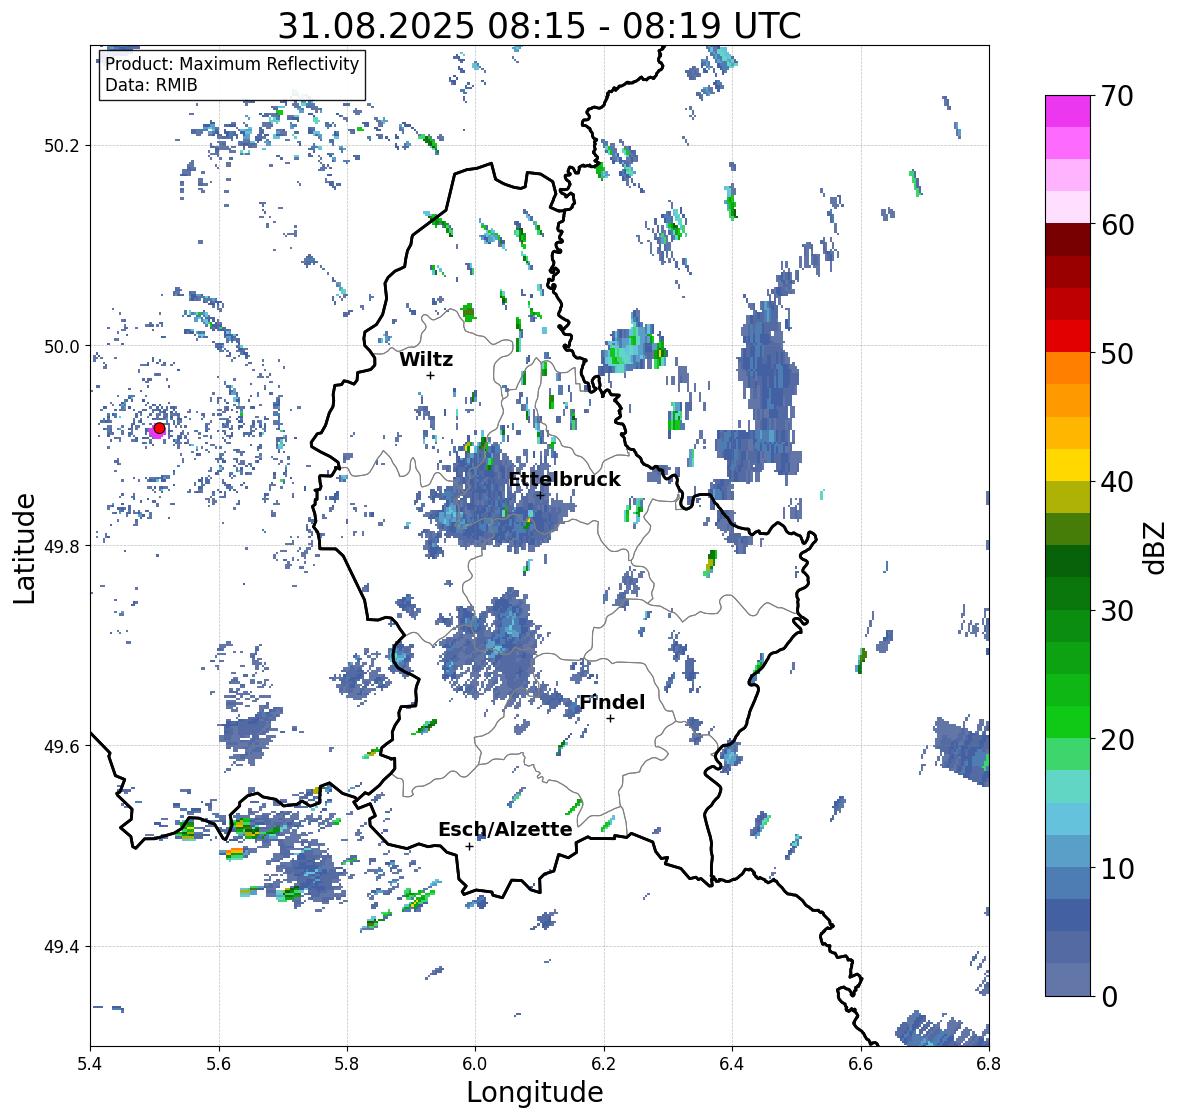1179x1117 pixels.
Task: Click the bright red 50 dBZ colorbar band
Action: pyautogui.click(x=1067, y=336)
